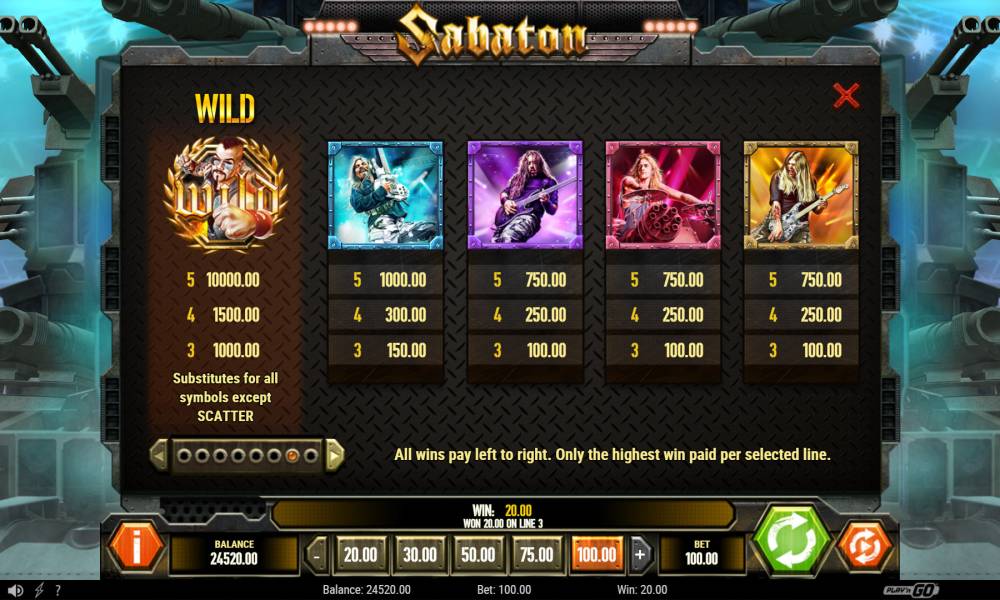Set bet to 50.00
The width and height of the screenshot is (1000, 600).
tap(478, 555)
